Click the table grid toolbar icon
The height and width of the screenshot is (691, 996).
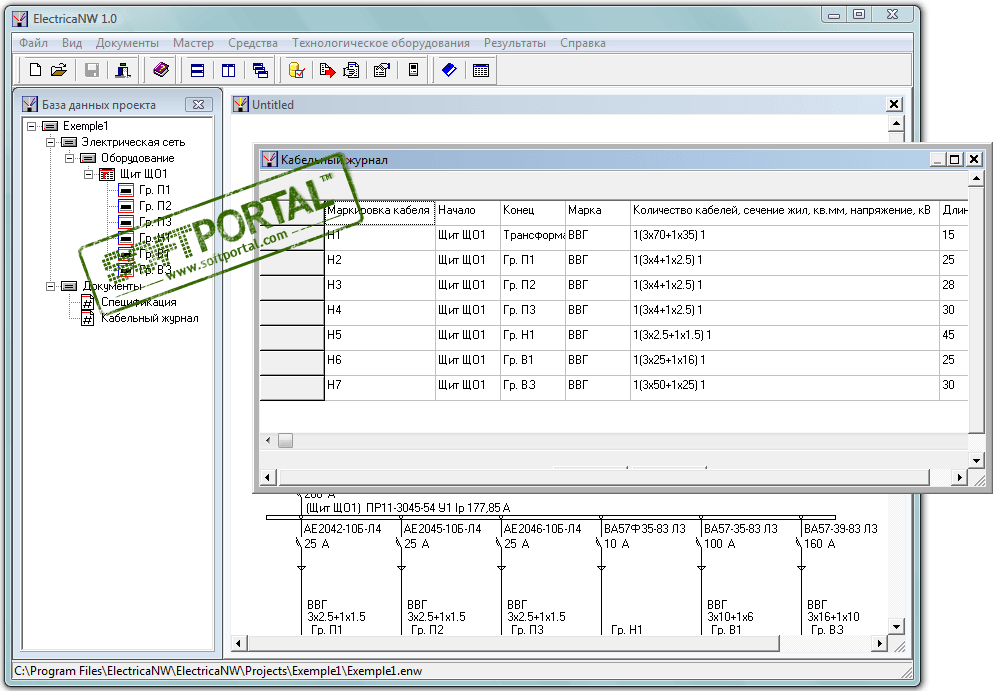[x=481, y=70]
